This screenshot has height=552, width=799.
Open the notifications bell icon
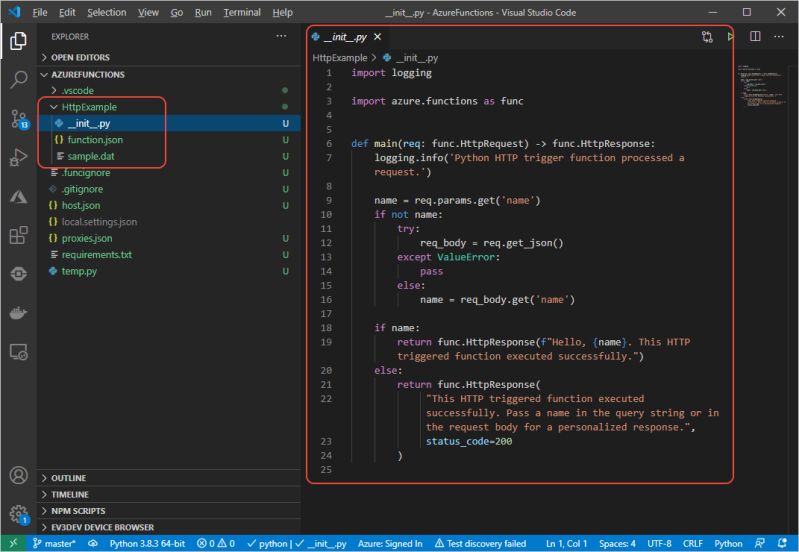[783, 543]
